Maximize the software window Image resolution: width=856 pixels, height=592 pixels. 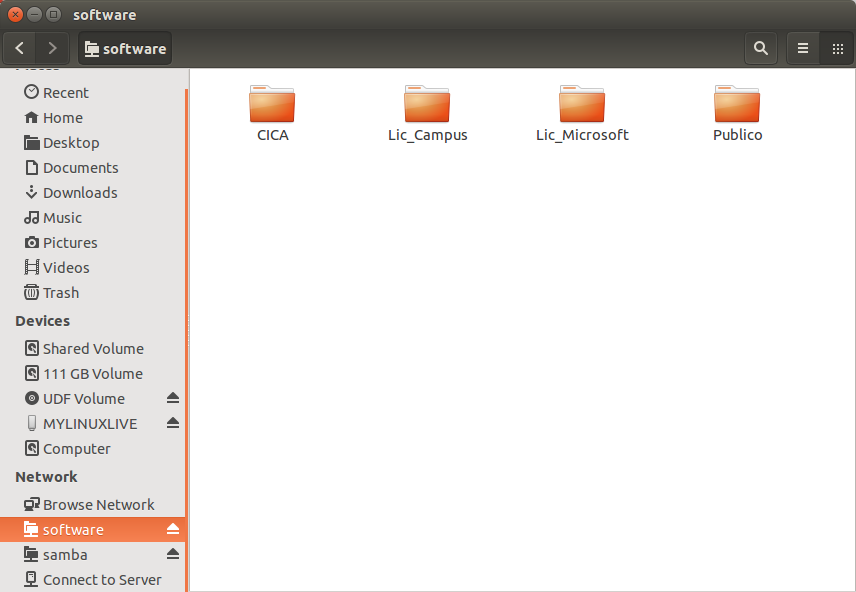(x=54, y=15)
